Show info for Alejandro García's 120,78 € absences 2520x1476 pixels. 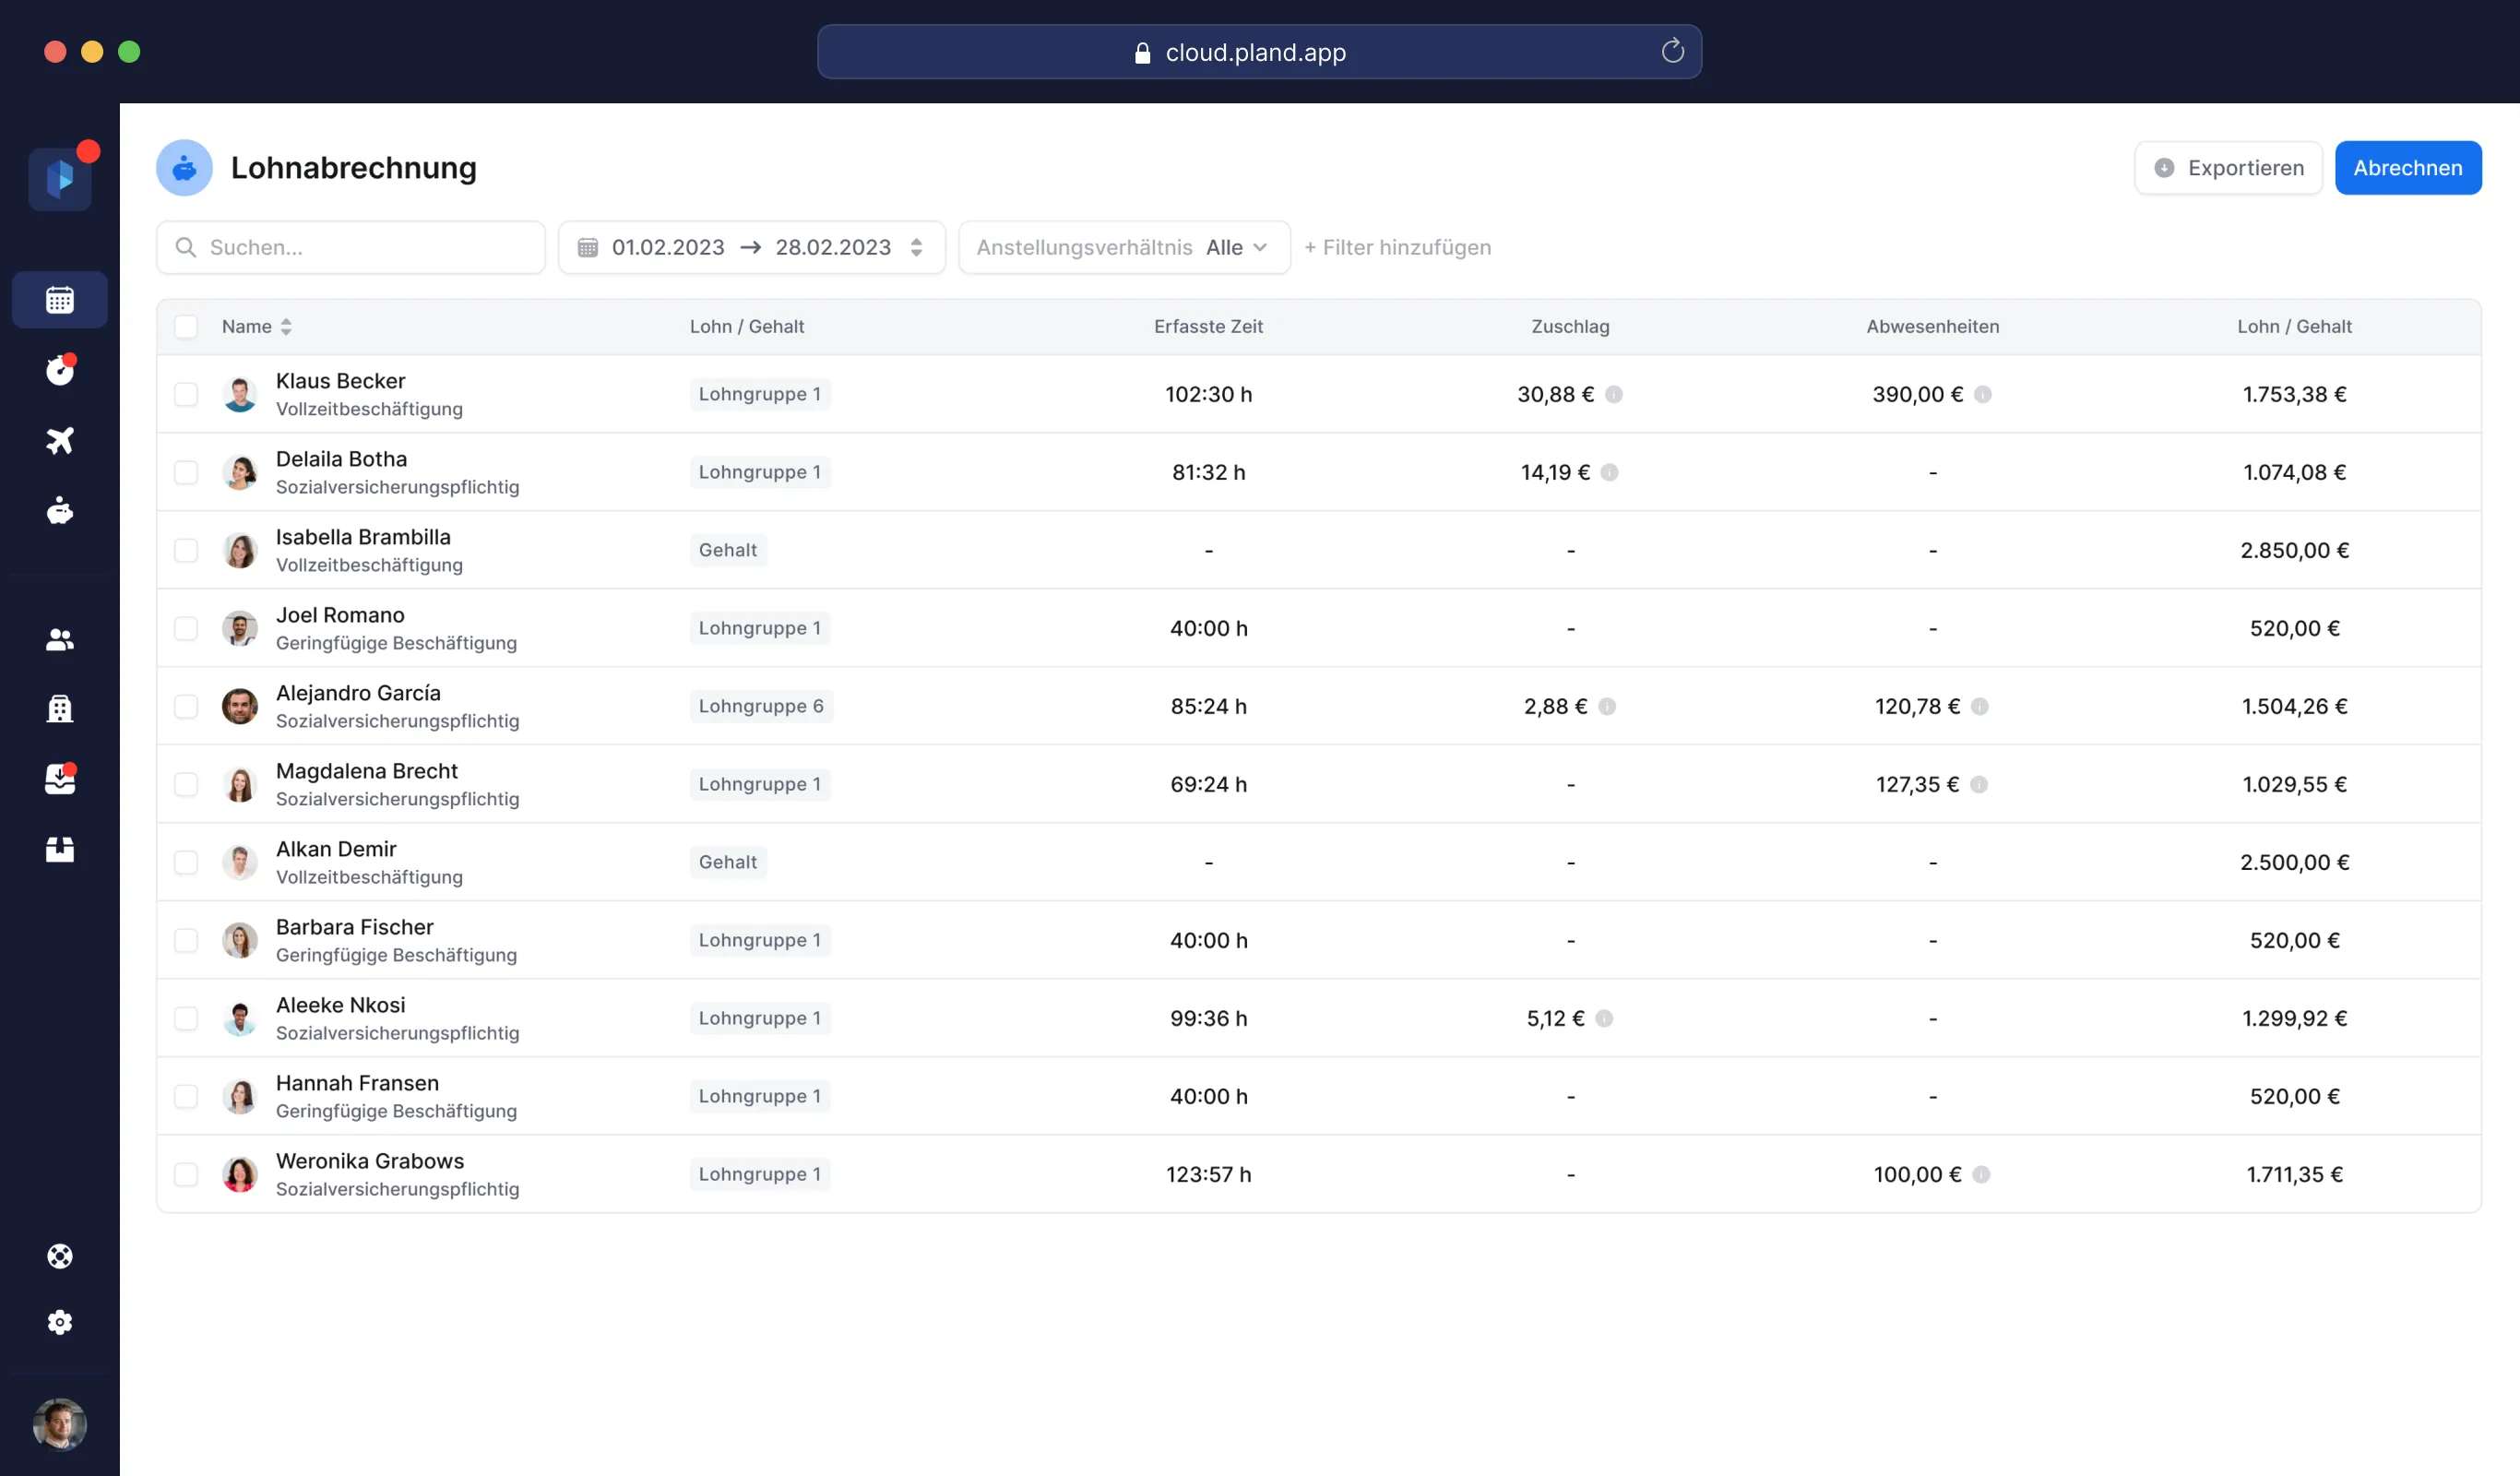[1980, 707]
